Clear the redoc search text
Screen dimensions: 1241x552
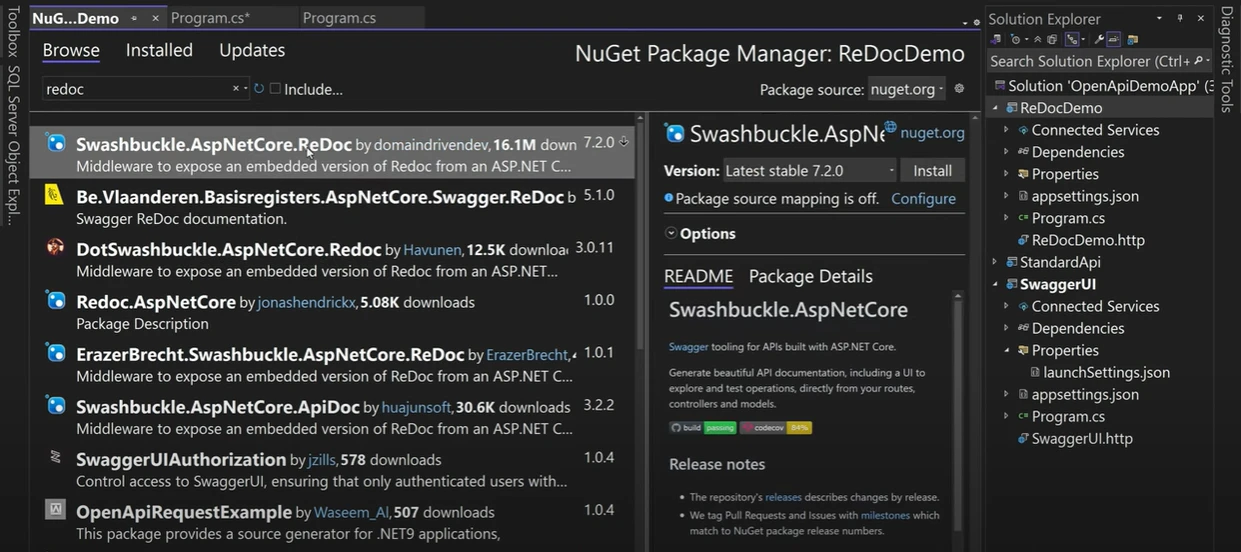[236, 89]
